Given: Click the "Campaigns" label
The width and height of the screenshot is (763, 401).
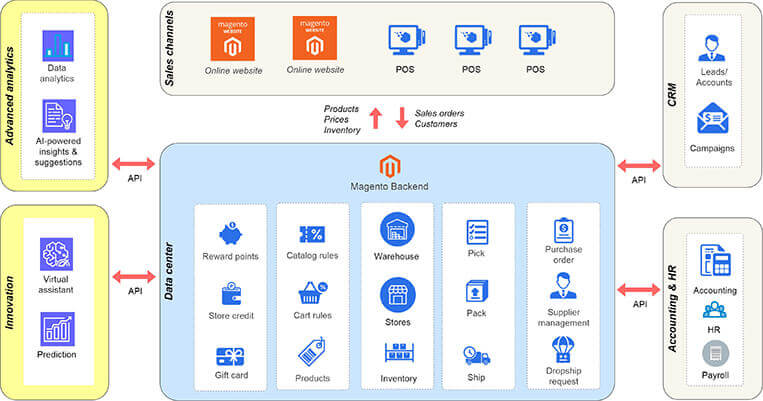Looking at the screenshot, I should click(x=712, y=148).
